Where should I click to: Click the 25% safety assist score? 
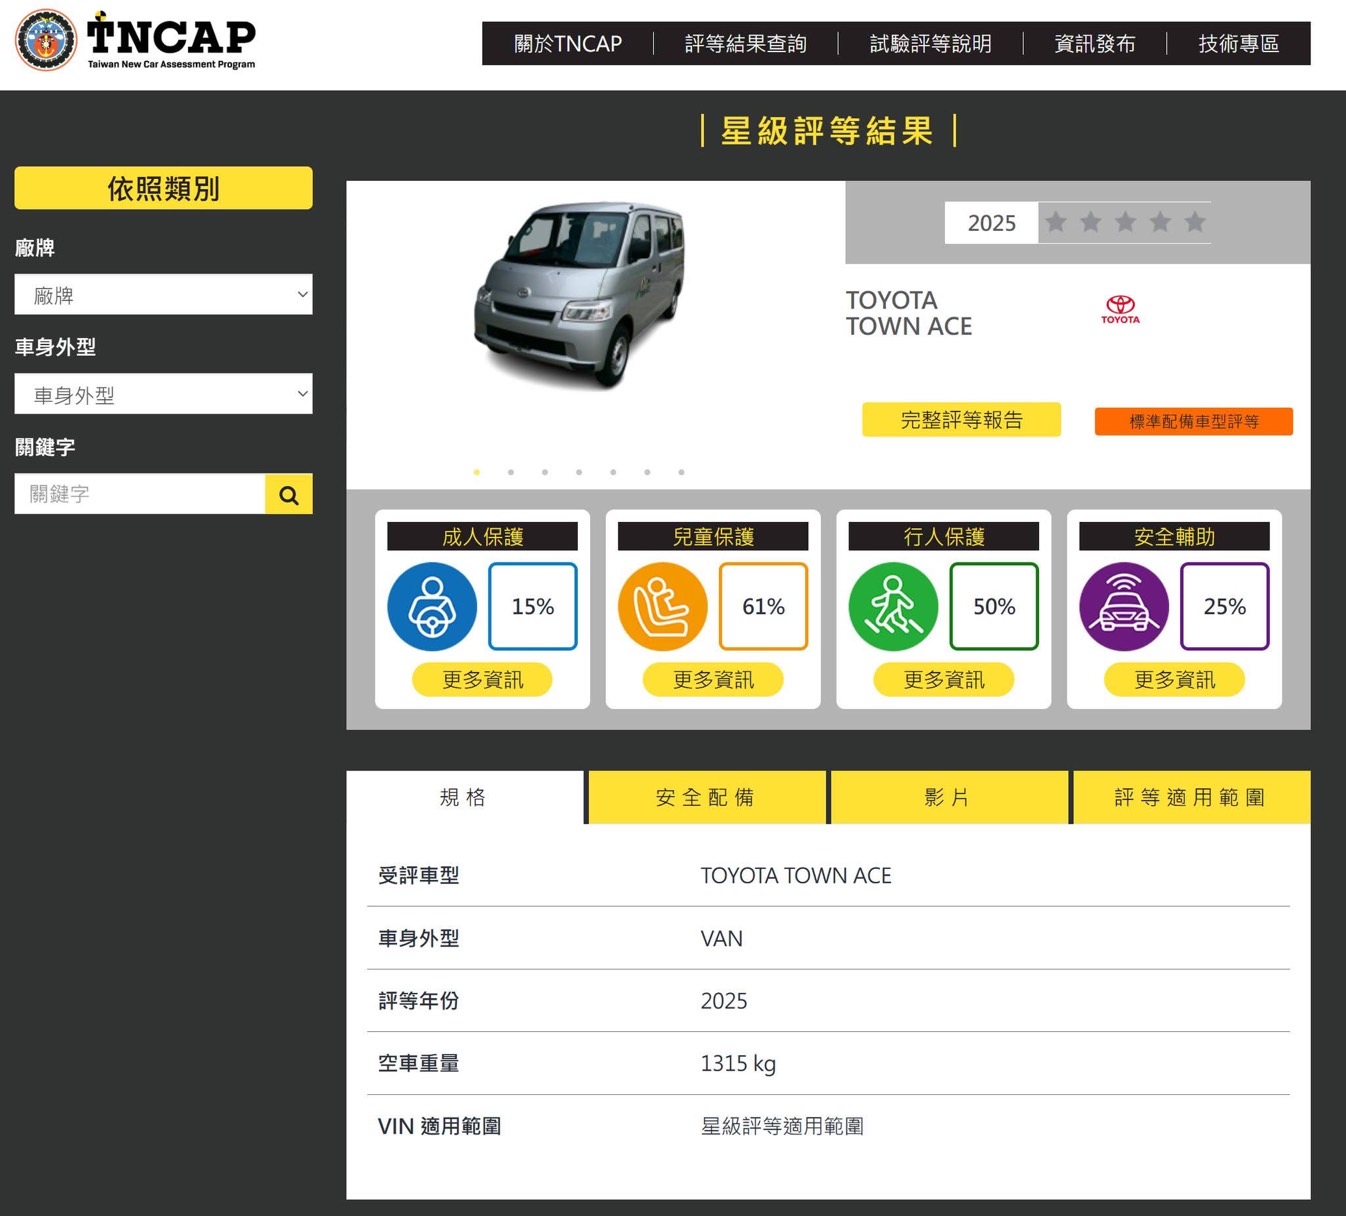point(1225,607)
